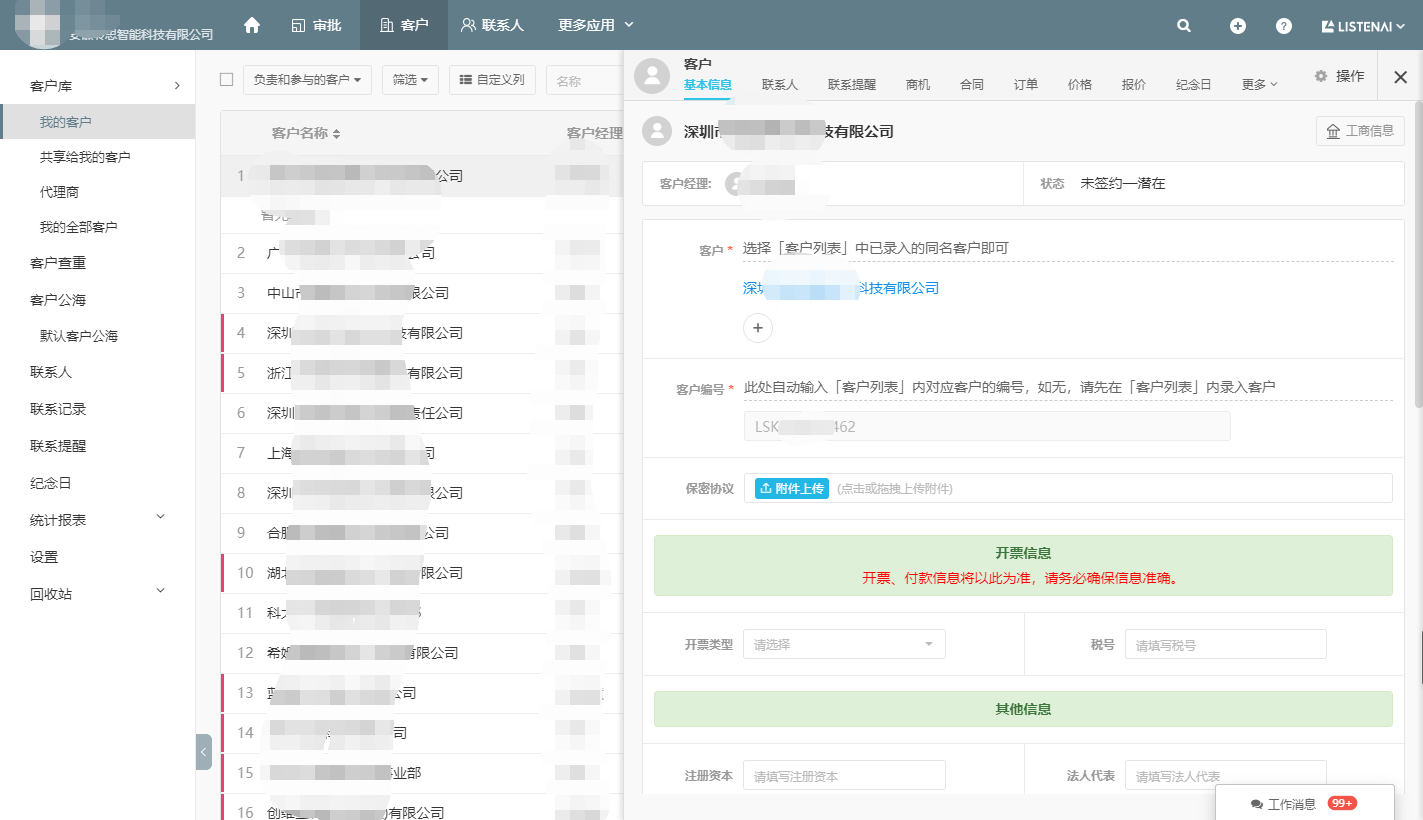Switch to 商机 tab

(918, 85)
